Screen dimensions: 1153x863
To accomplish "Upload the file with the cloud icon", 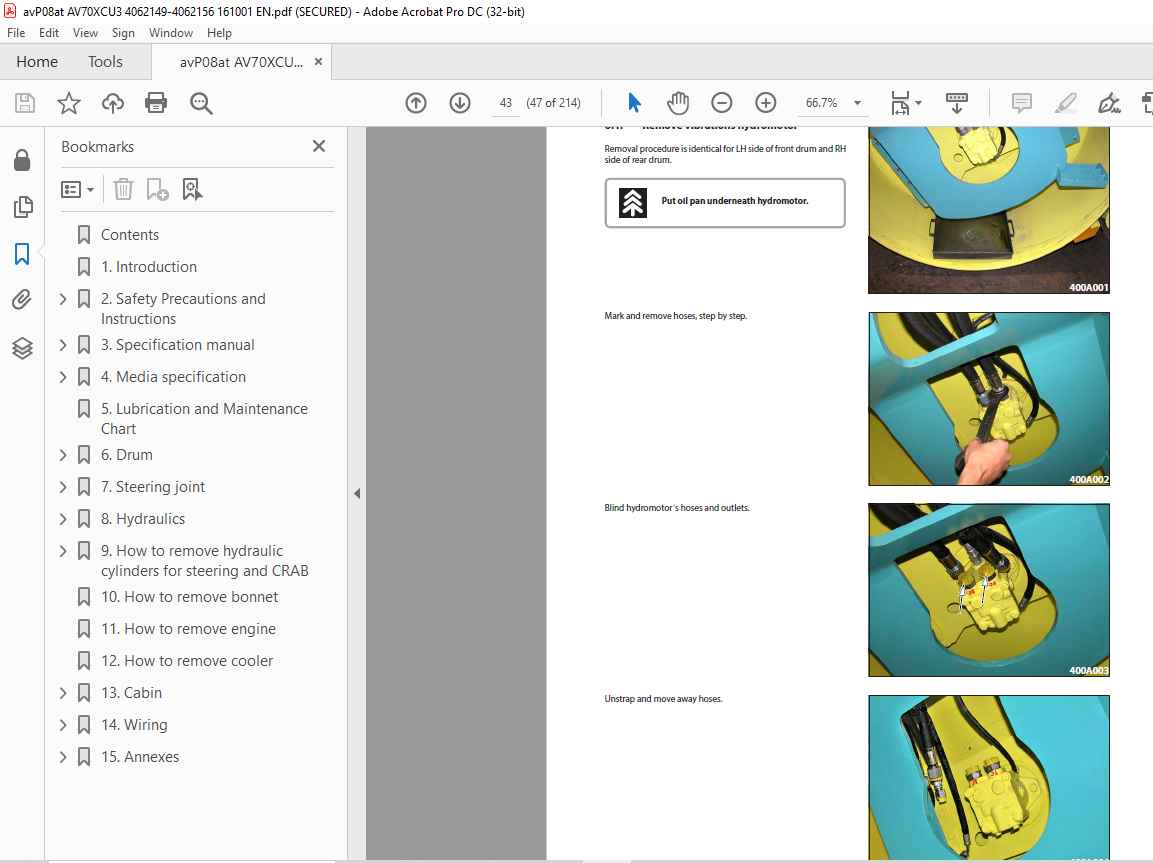I will pos(113,103).
